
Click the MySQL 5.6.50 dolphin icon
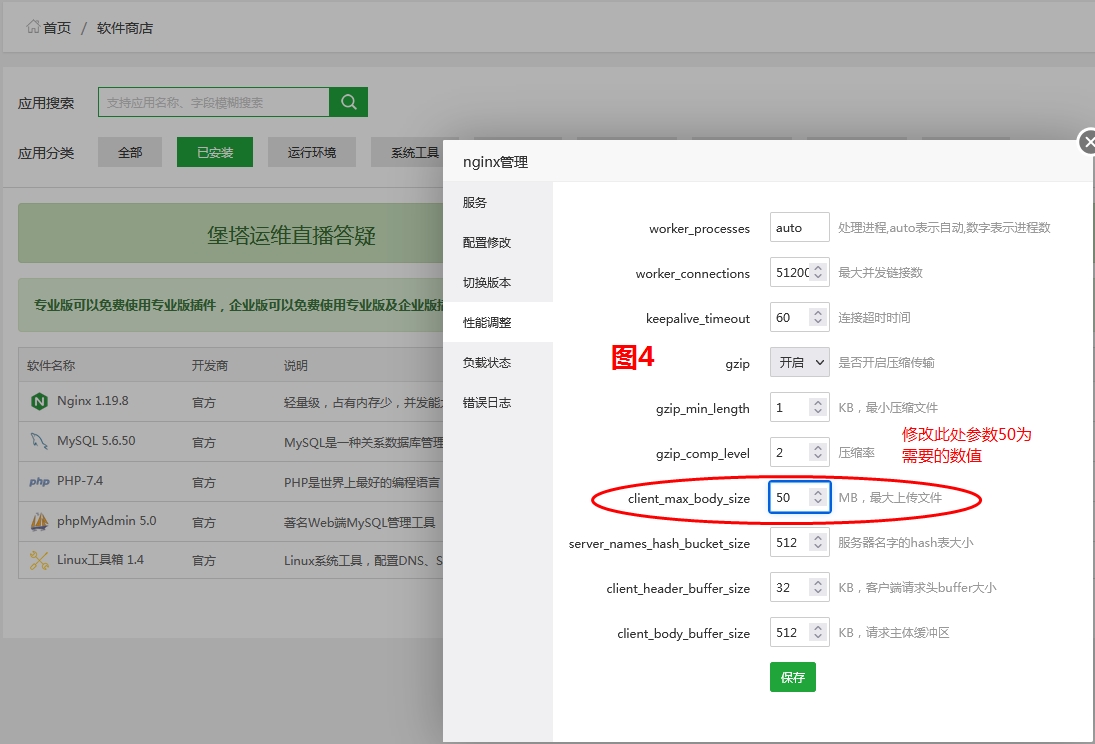39,441
